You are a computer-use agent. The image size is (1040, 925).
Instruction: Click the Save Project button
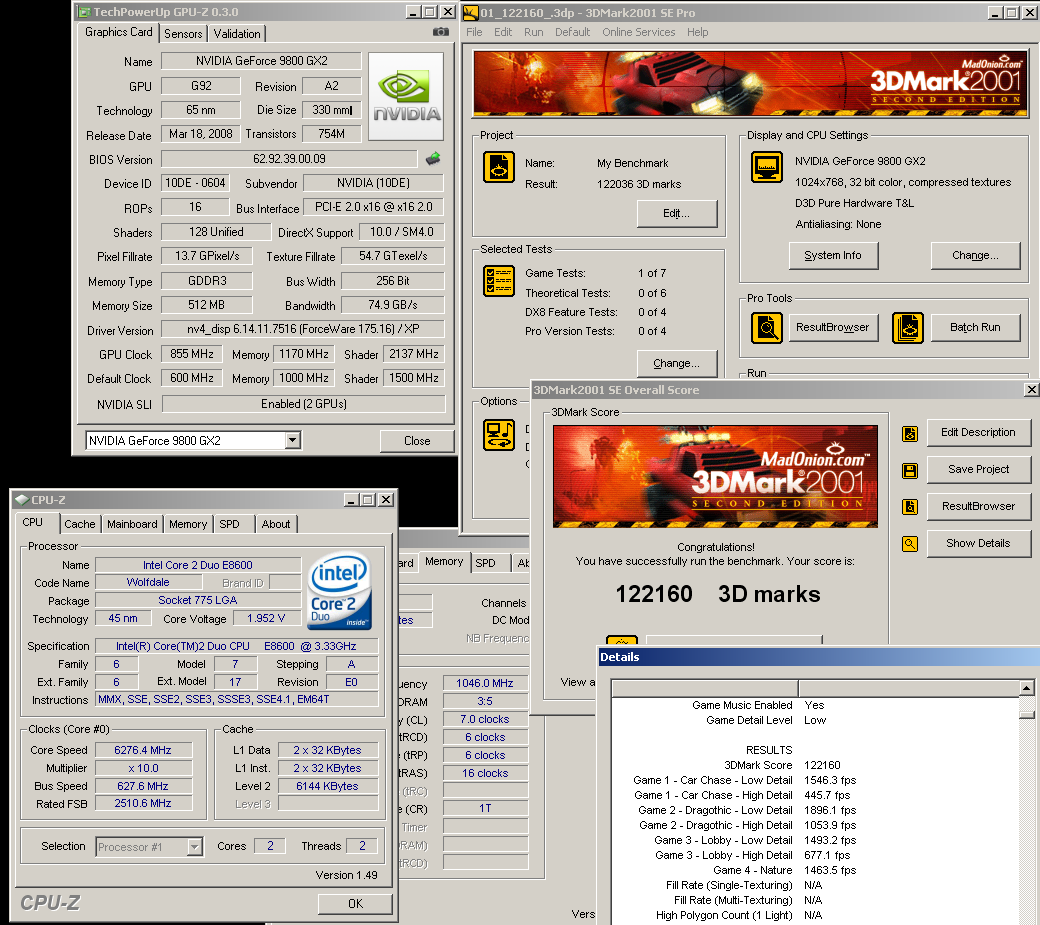click(978, 469)
